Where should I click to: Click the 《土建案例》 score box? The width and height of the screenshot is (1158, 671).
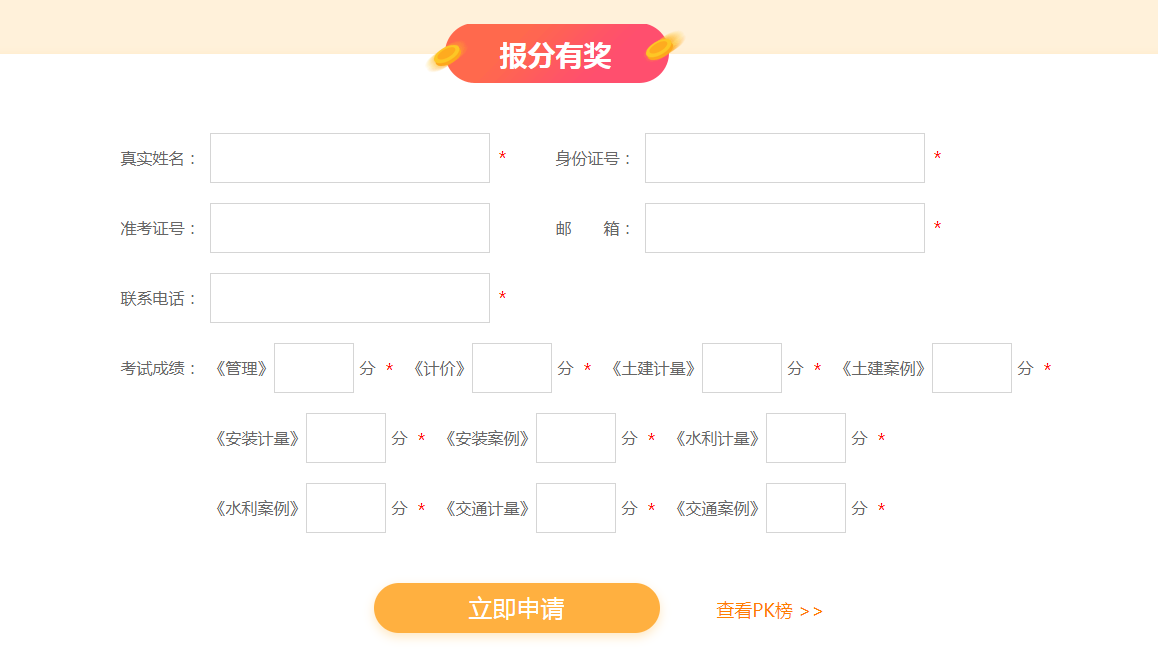972,368
